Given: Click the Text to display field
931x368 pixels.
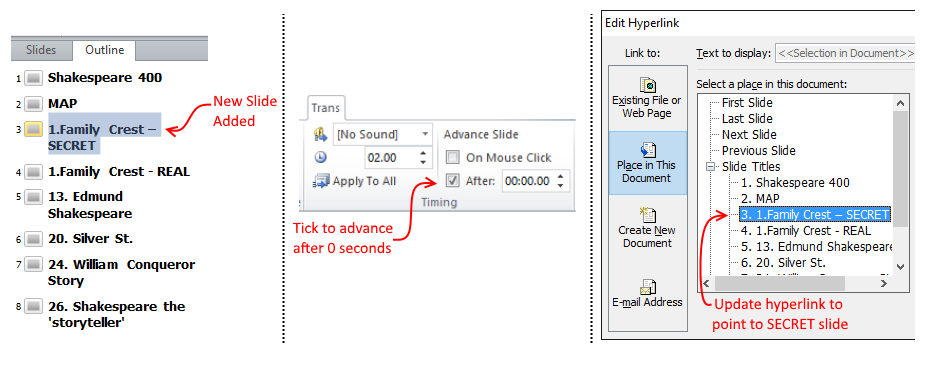Looking at the screenshot, I should [x=845, y=53].
